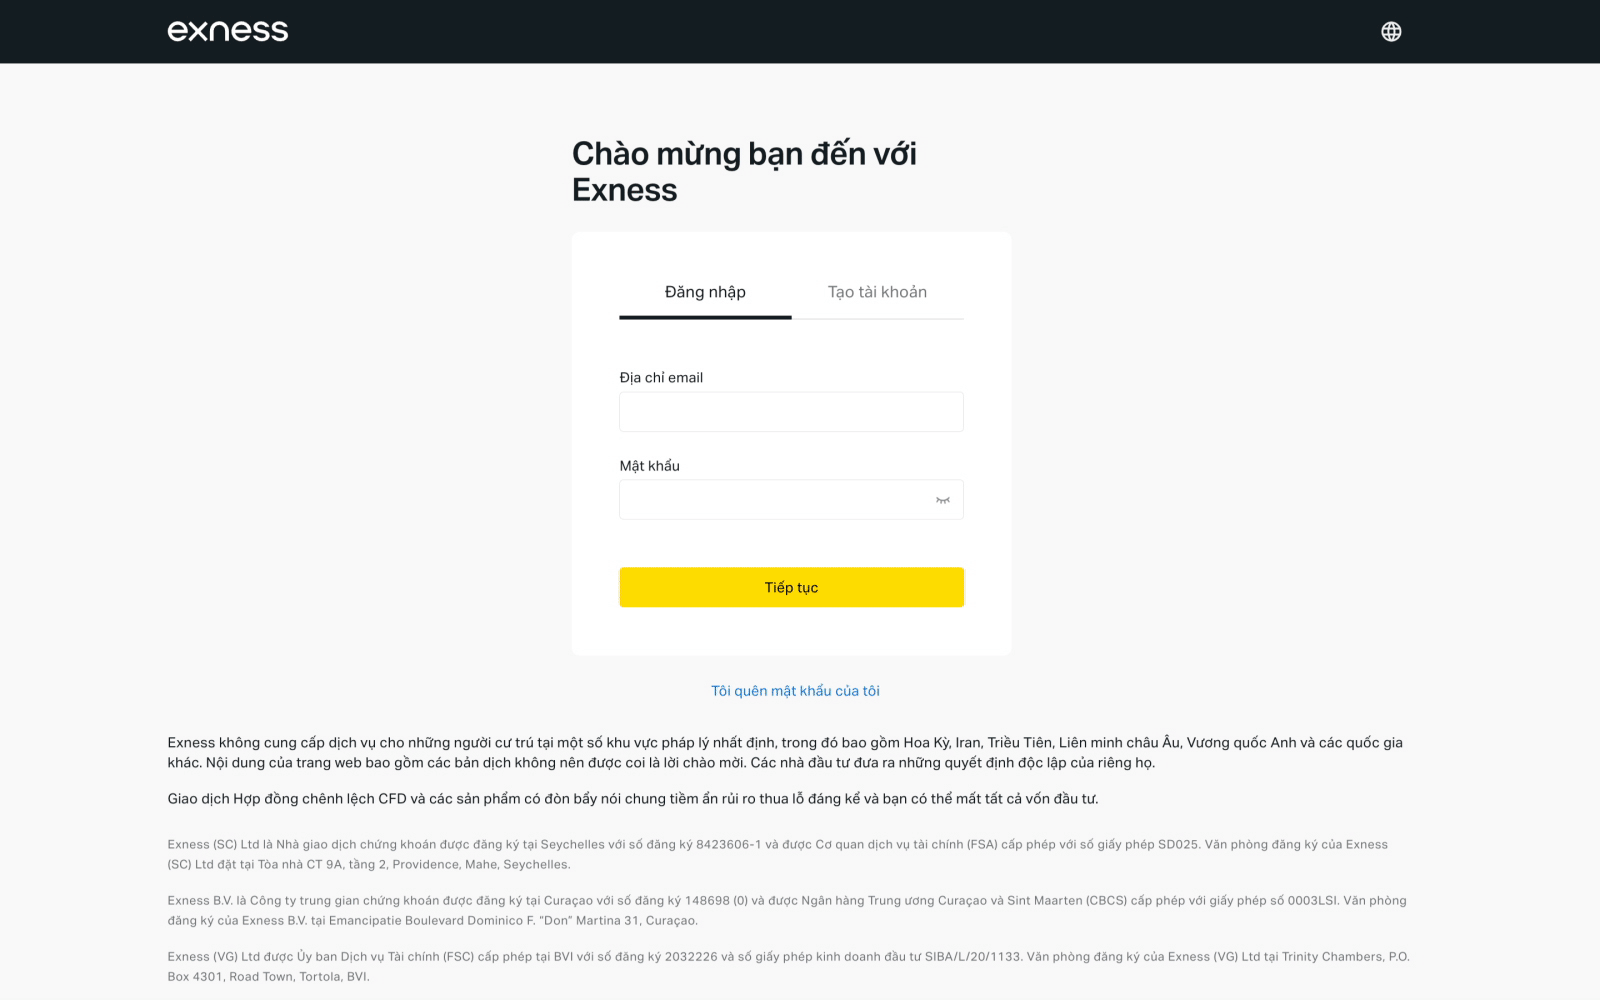Image resolution: width=1600 pixels, height=1000 pixels.
Task: Click the underline beneath the Đăng nhập tab
Action: pos(705,317)
